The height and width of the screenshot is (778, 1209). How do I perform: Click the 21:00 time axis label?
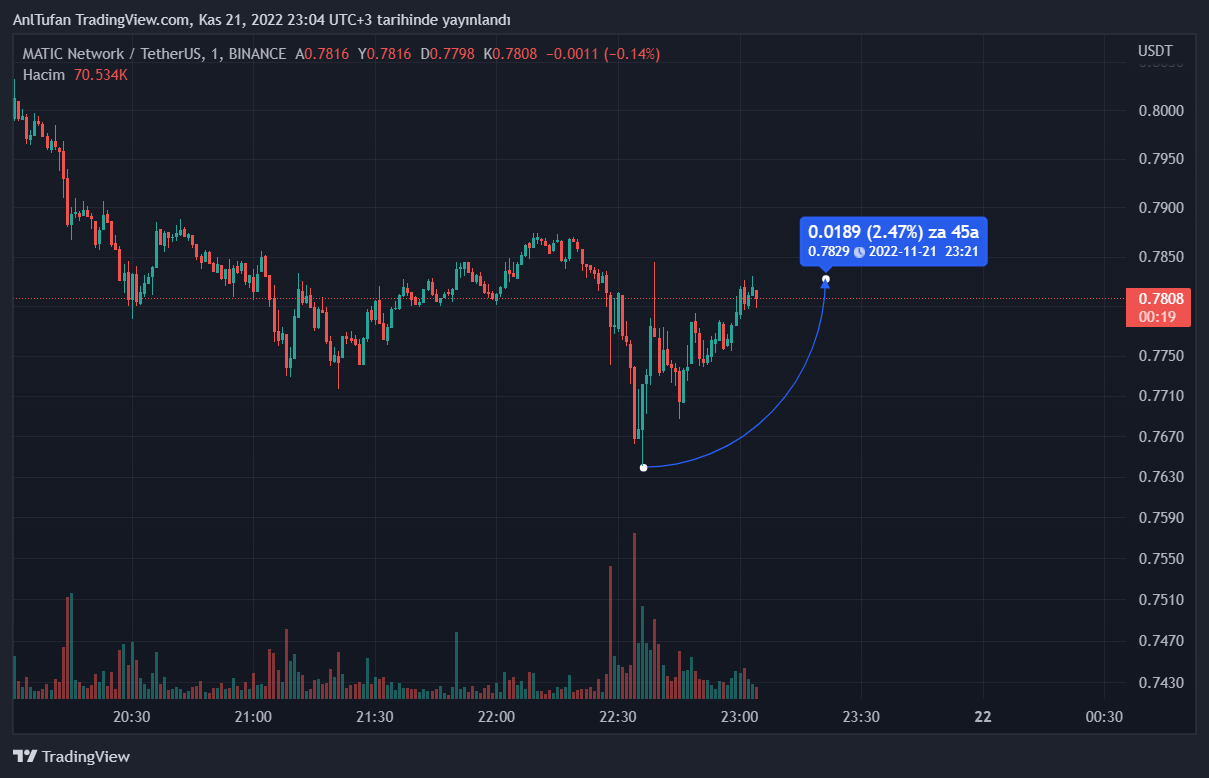(x=253, y=717)
